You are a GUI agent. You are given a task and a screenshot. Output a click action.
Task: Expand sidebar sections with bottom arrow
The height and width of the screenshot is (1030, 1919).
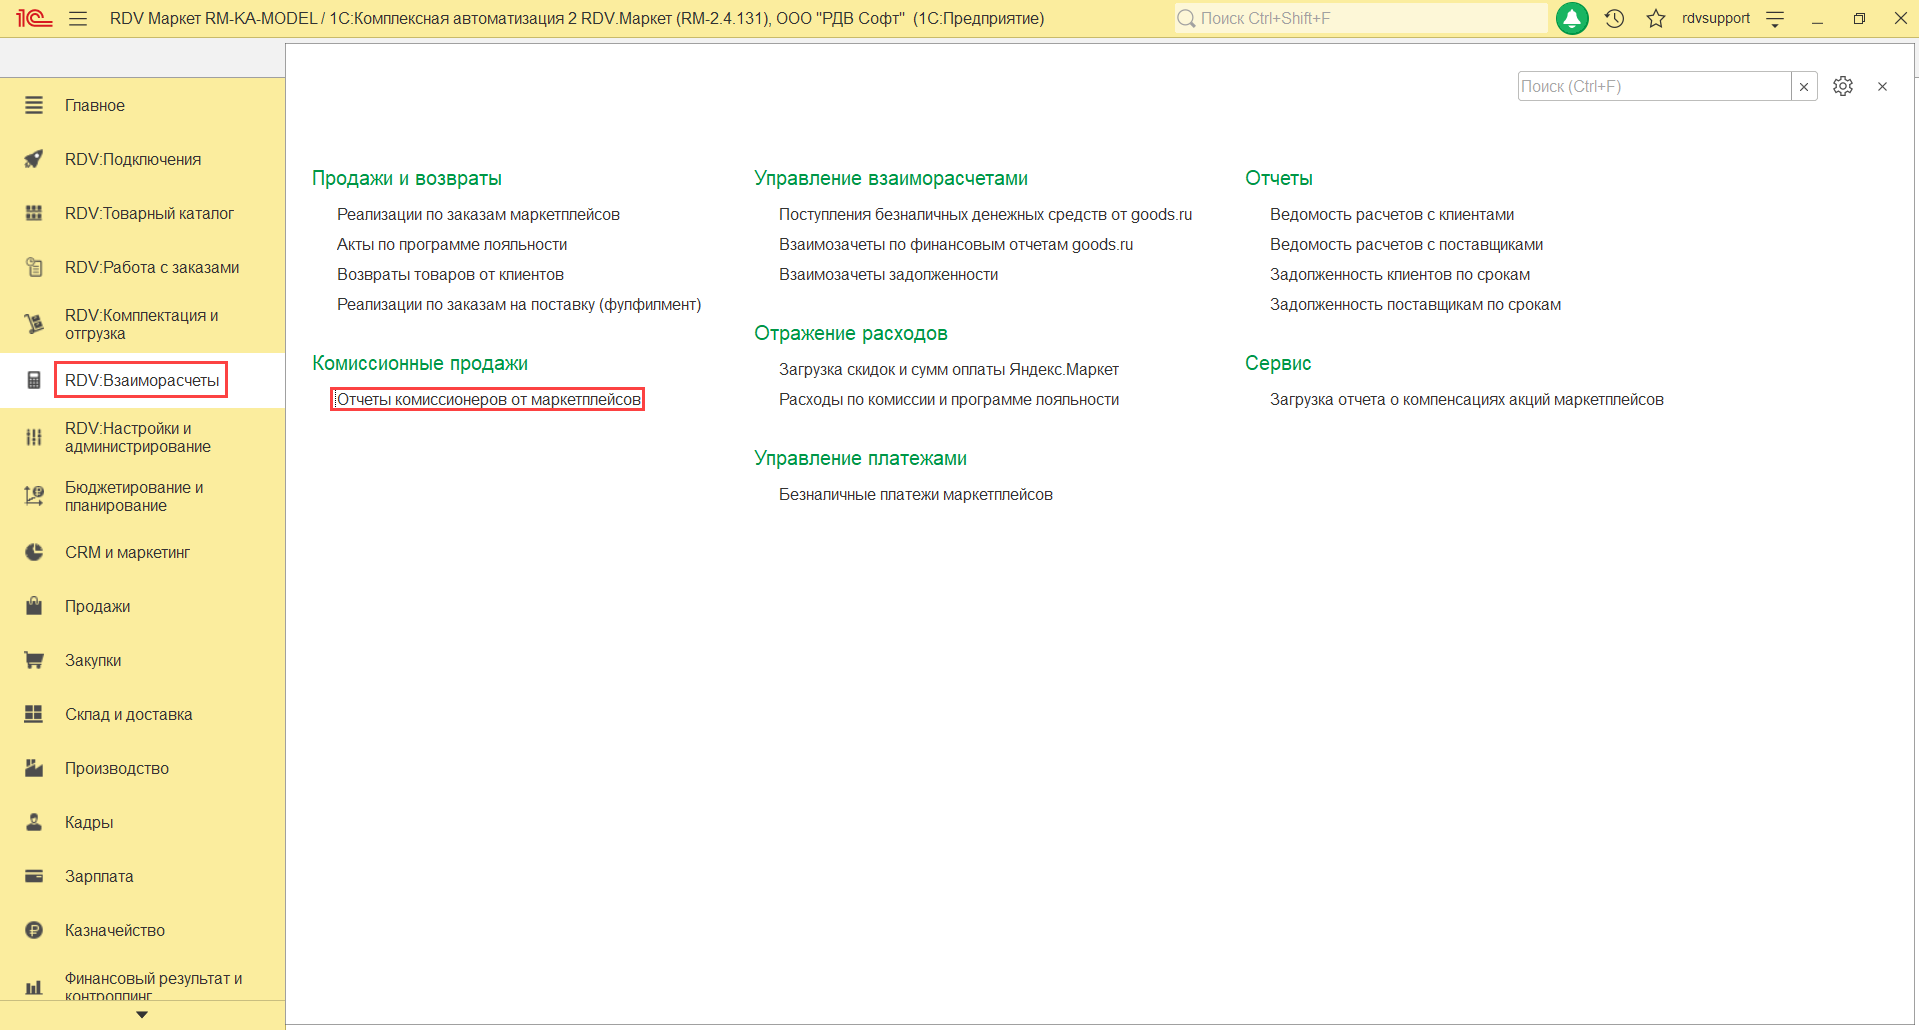pyautogui.click(x=142, y=1014)
